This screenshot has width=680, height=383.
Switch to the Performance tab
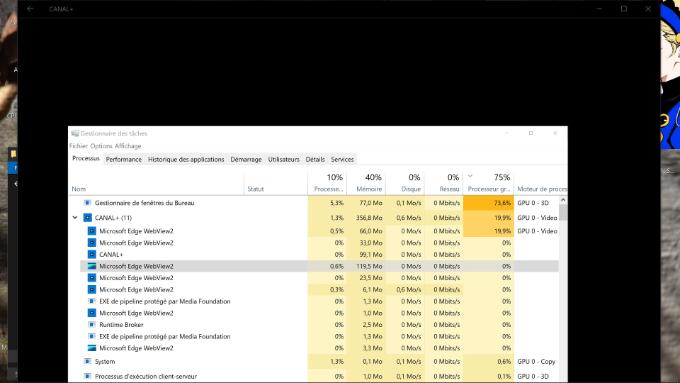tap(124, 159)
